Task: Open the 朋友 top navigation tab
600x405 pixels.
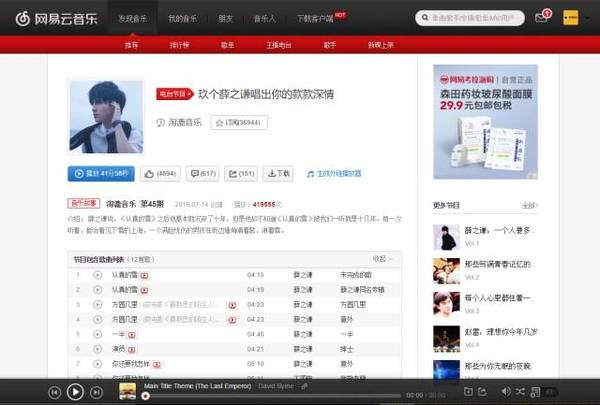Action: coord(225,18)
